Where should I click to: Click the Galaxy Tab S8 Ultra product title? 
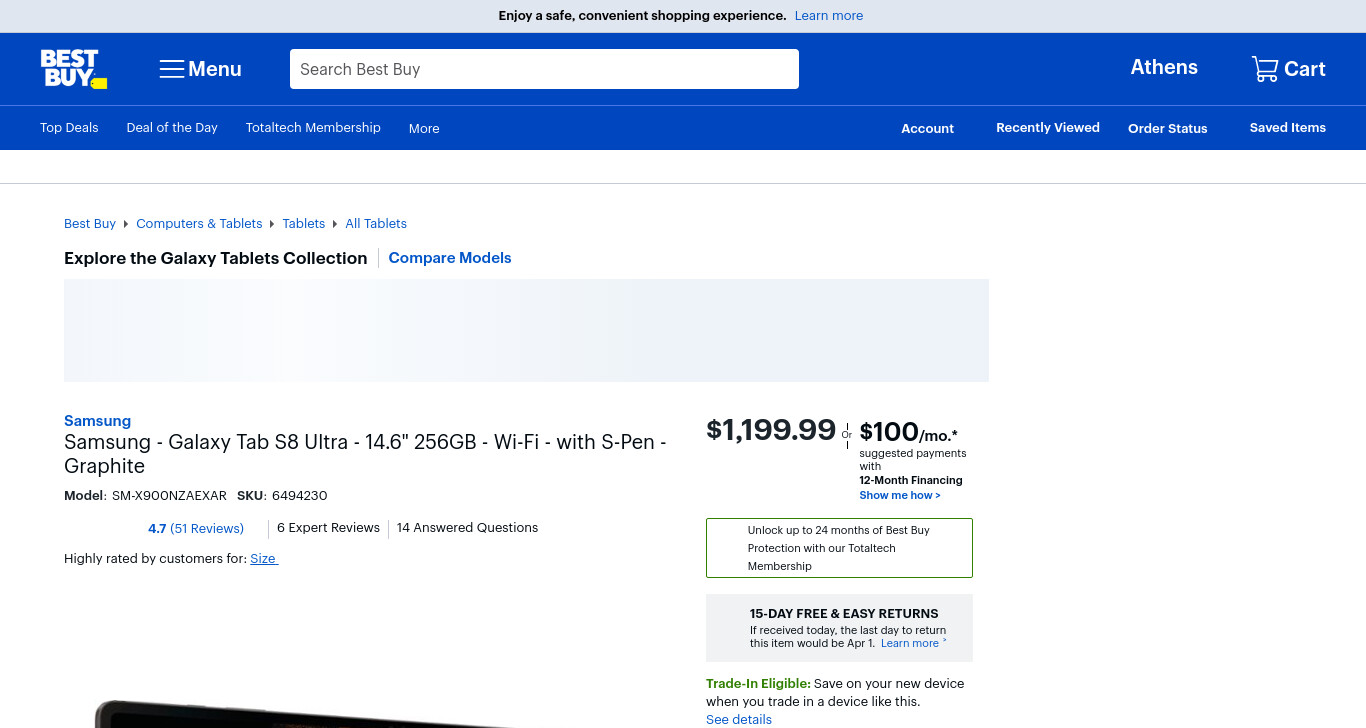tap(365, 454)
